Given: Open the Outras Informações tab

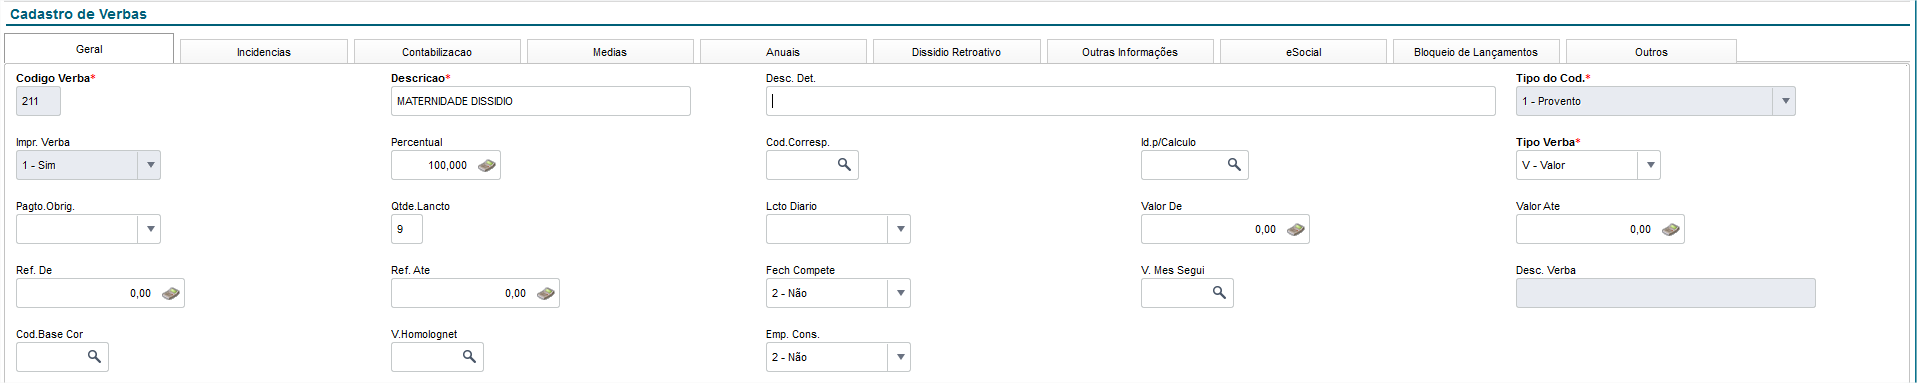Looking at the screenshot, I should 1130,52.
